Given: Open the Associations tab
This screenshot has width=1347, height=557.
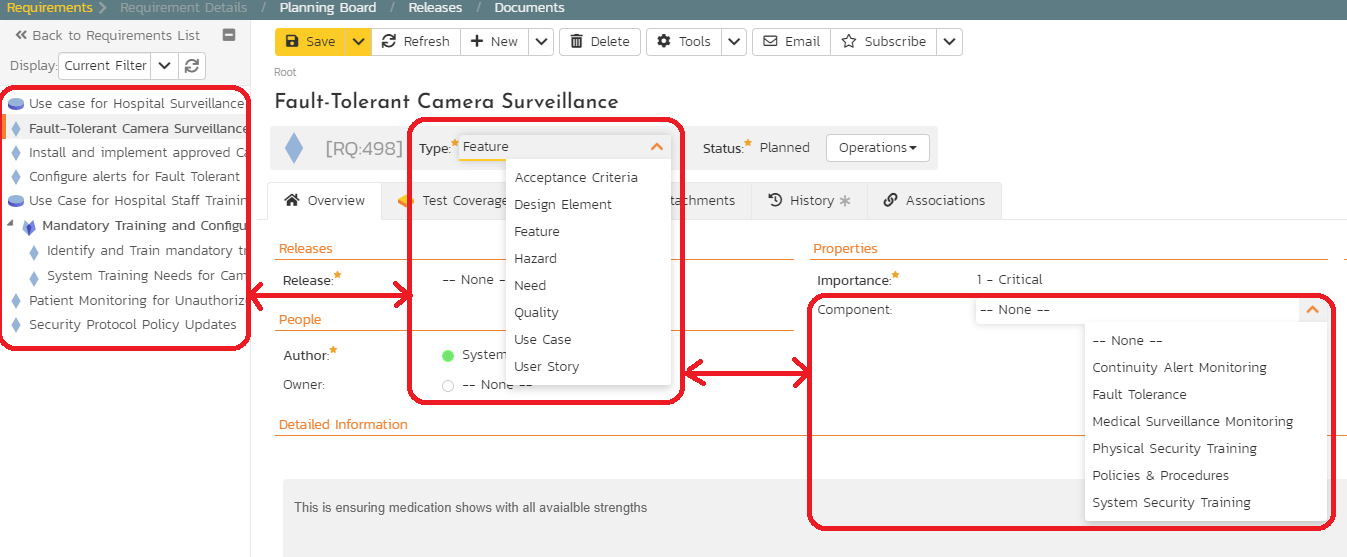Looking at the screenshot, I should click(x=934, y=200).
